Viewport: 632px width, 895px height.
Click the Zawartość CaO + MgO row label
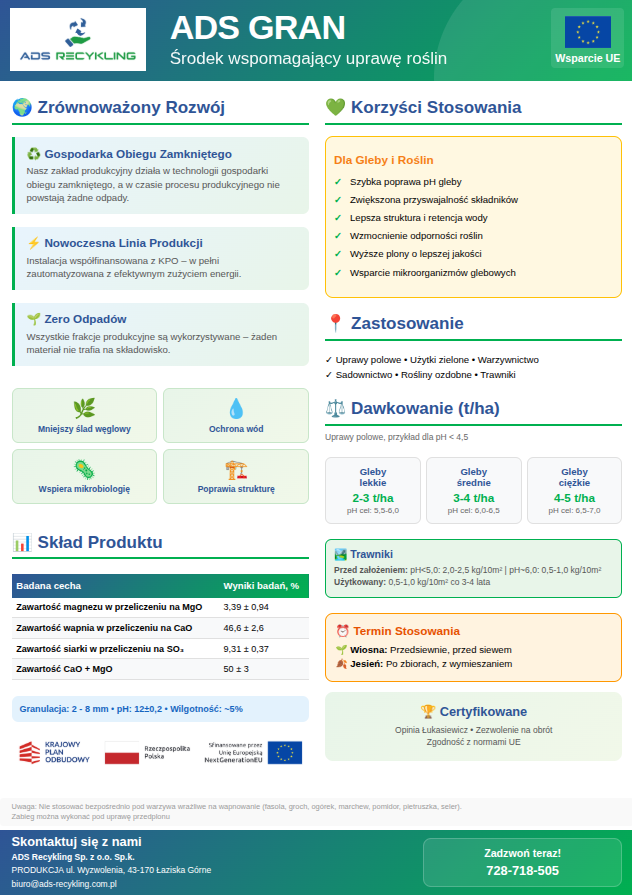64,669
